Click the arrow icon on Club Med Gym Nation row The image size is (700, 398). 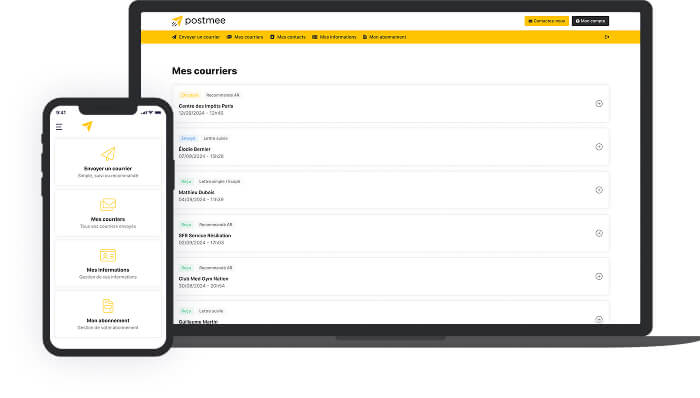click(x=599, y=277)
